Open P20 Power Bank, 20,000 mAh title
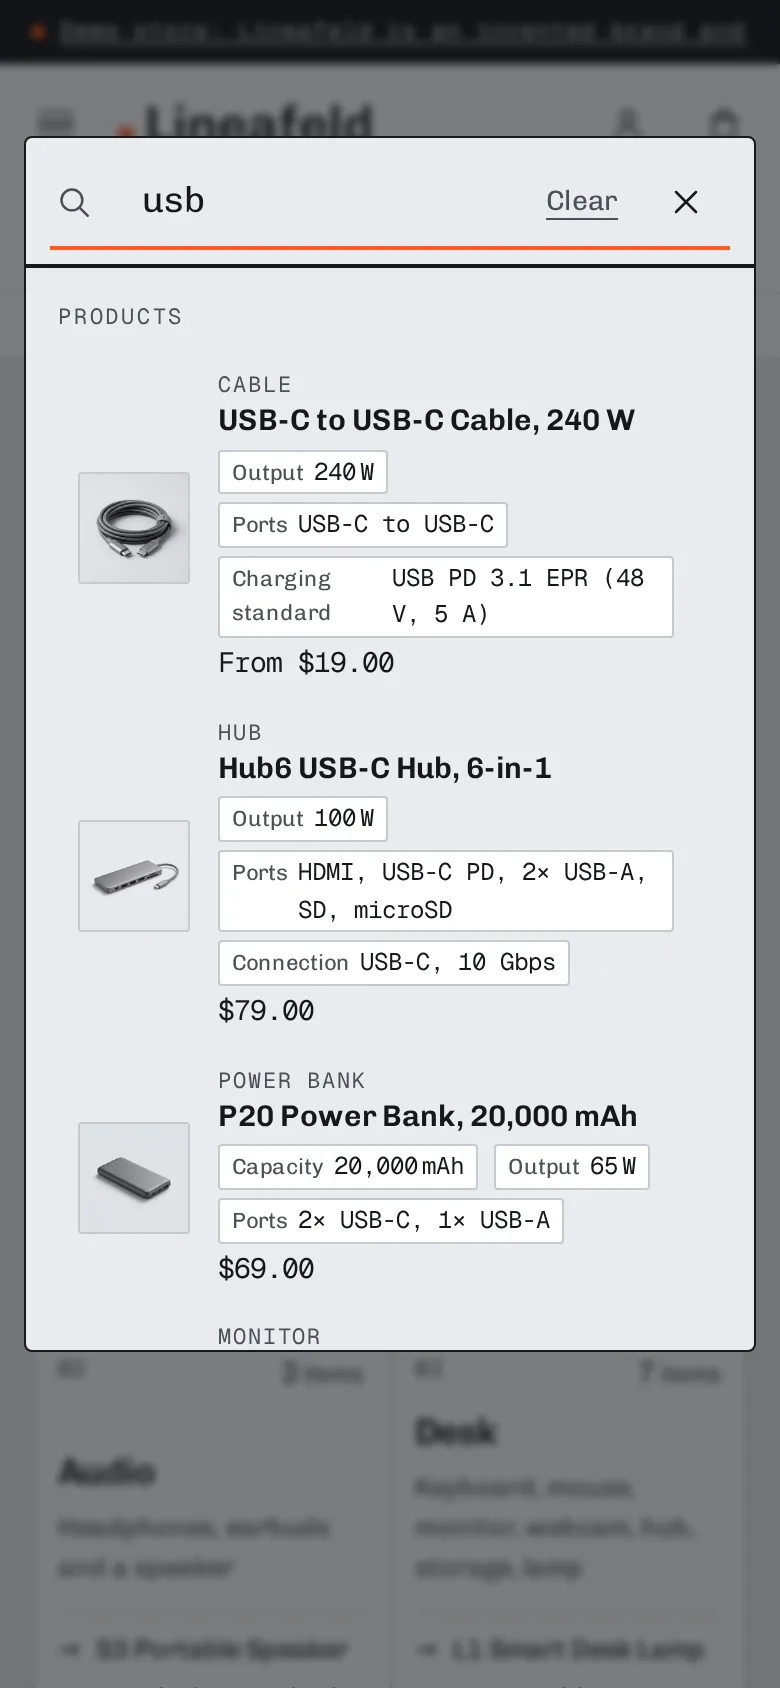780x1688 pixels. coord(428,1116)
